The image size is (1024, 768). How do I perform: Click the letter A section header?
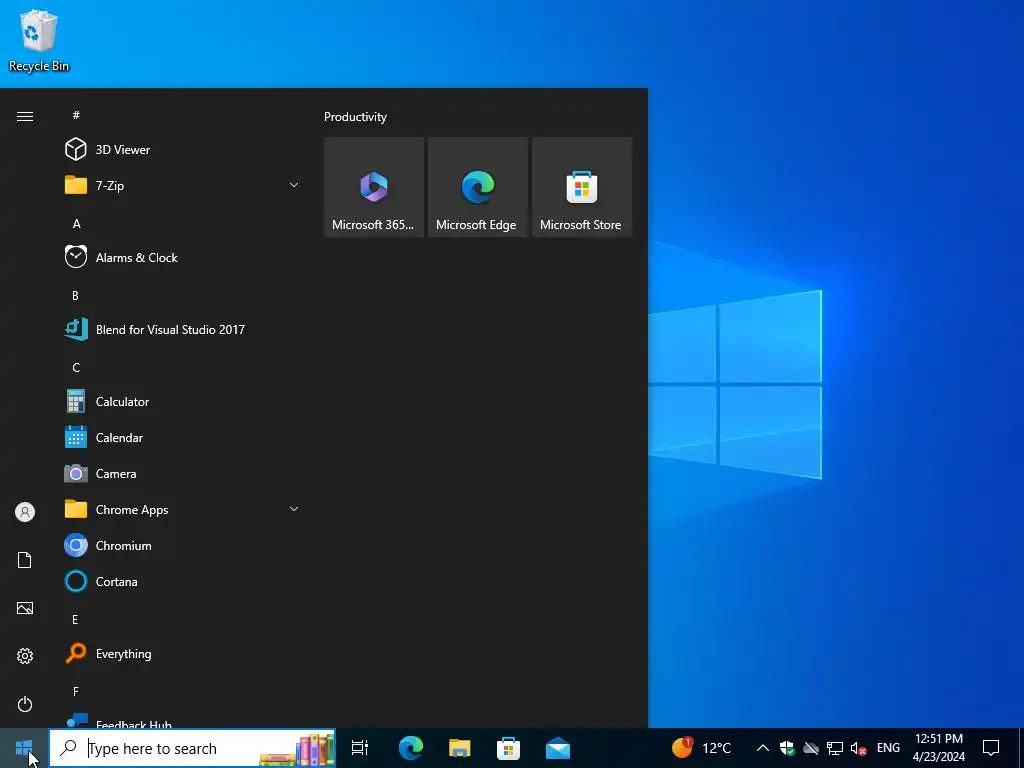[x=76, y=224]
